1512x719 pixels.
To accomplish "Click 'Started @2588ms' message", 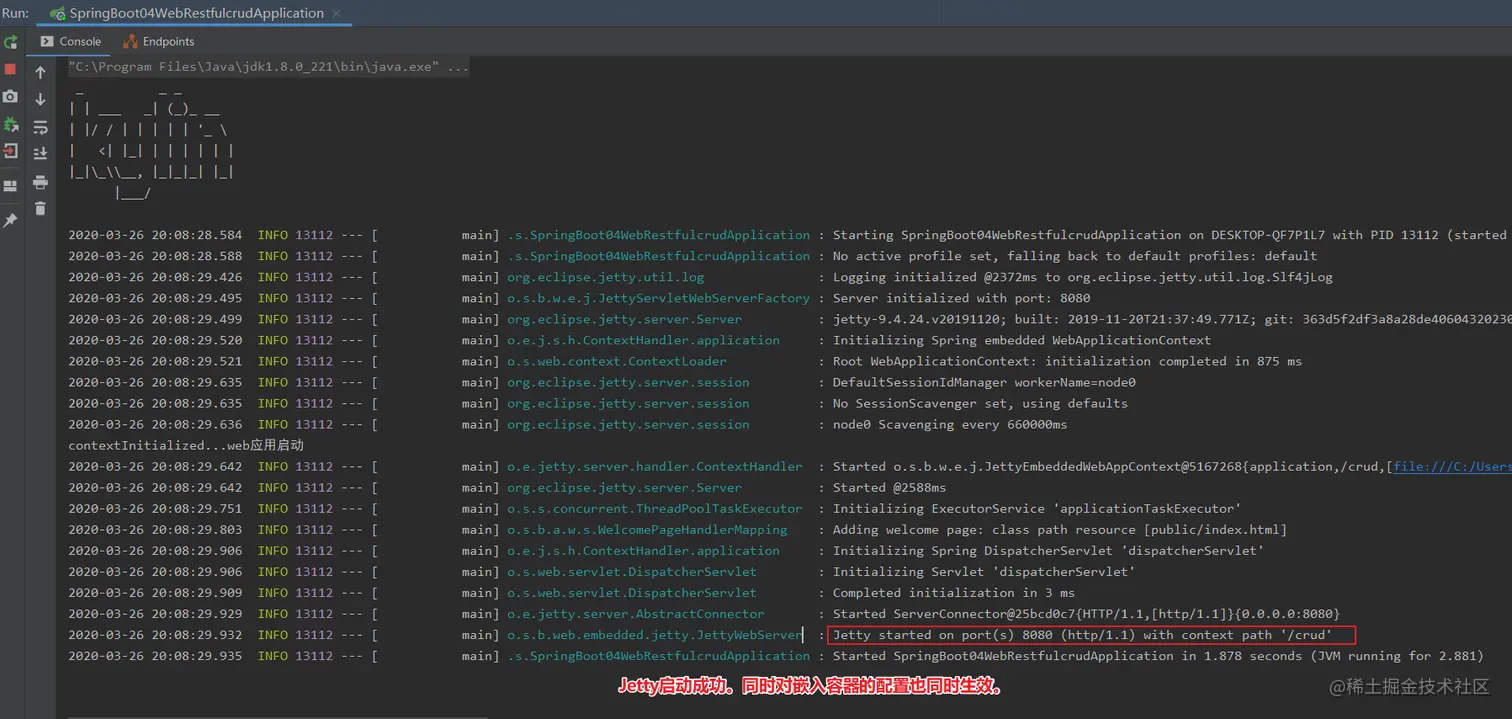I will pyautogui.click(x=889, y=488).
